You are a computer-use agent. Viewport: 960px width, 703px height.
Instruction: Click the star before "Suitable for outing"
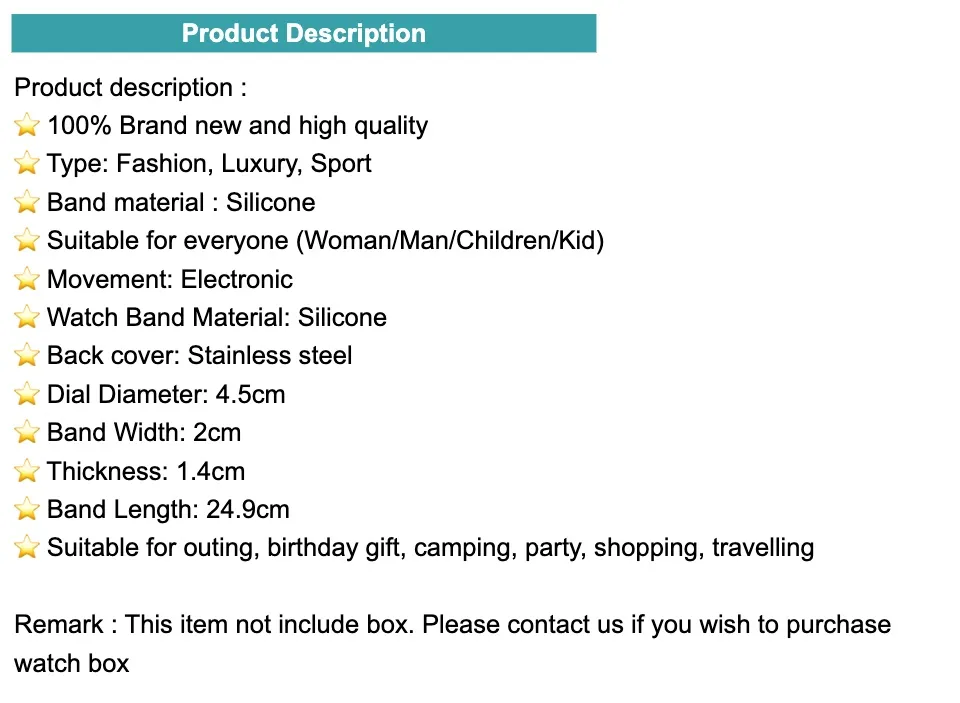click(x=27, y=548)
